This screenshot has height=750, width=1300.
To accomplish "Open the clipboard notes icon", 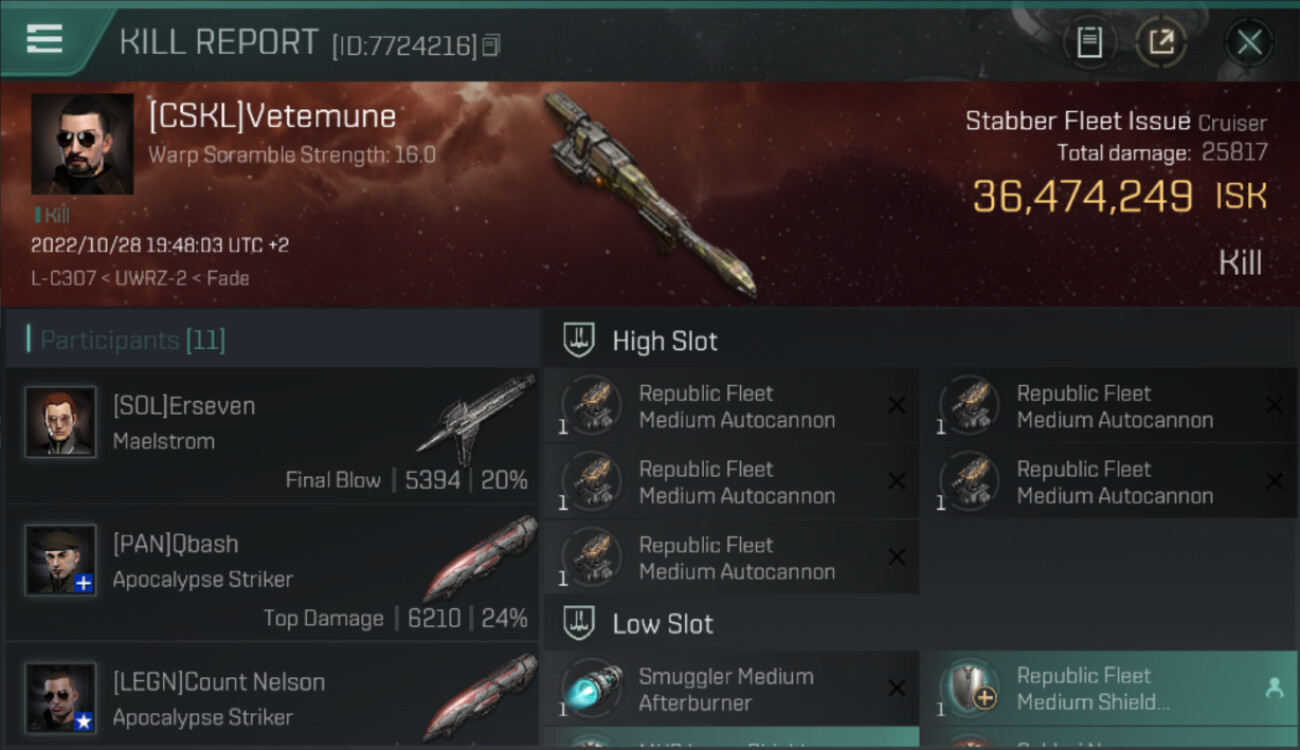I will click(1089, 42).
